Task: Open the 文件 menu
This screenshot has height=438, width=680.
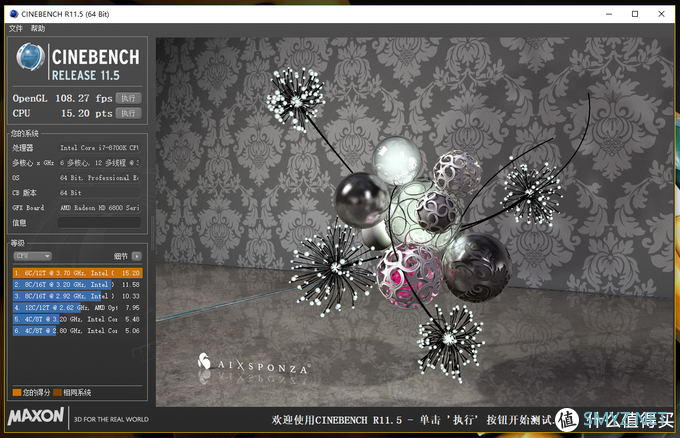Action: click(x=15, y=29)
